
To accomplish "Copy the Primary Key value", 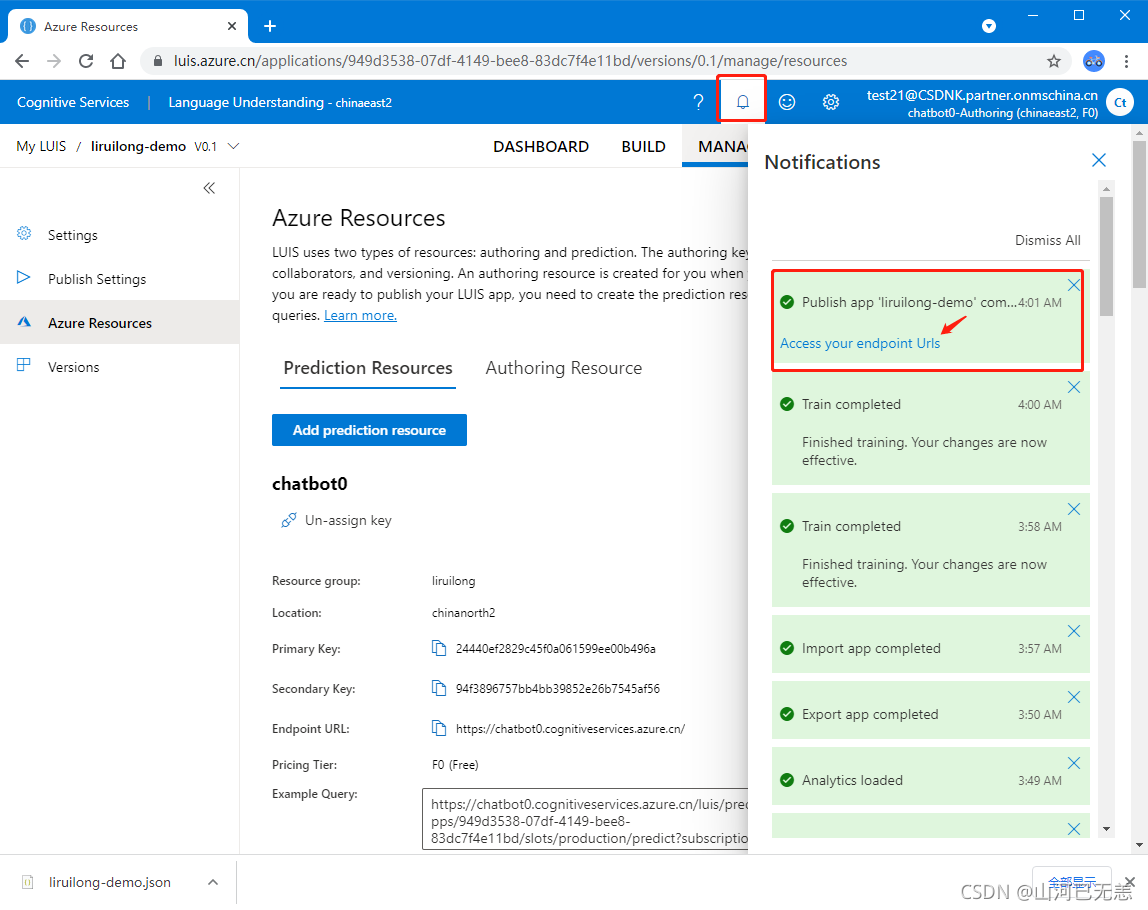I will tap(439, 648).
